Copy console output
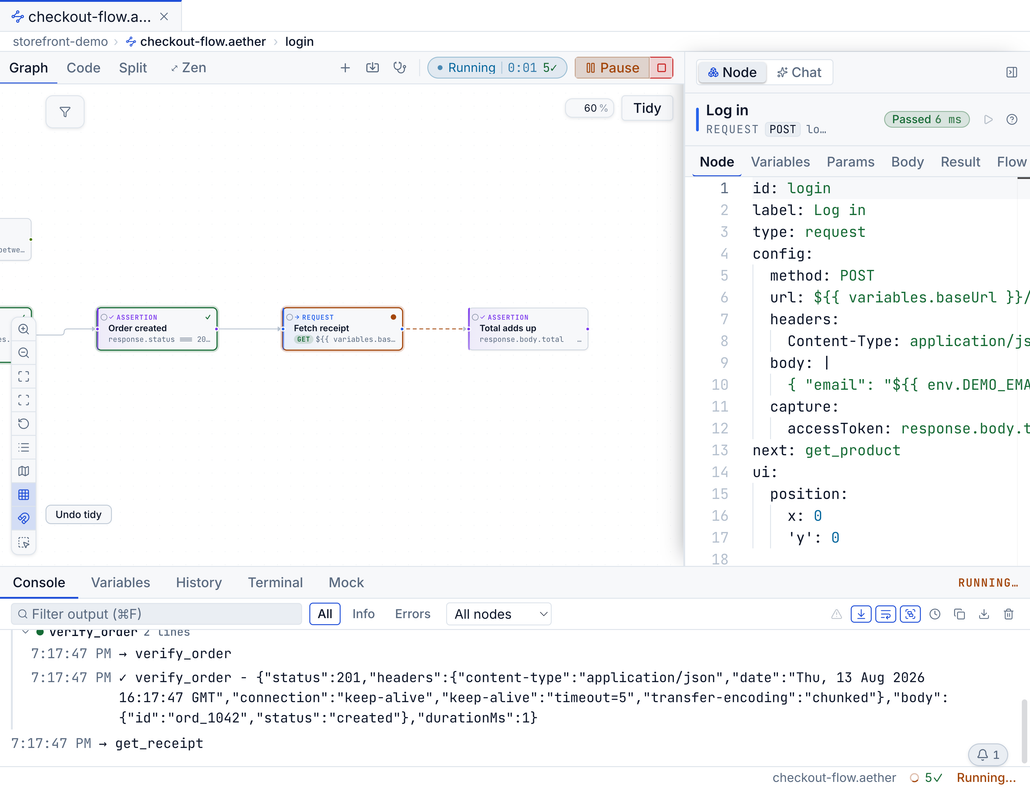The width and height of the screenshot is (1030, 788). [x=959, y=615]
